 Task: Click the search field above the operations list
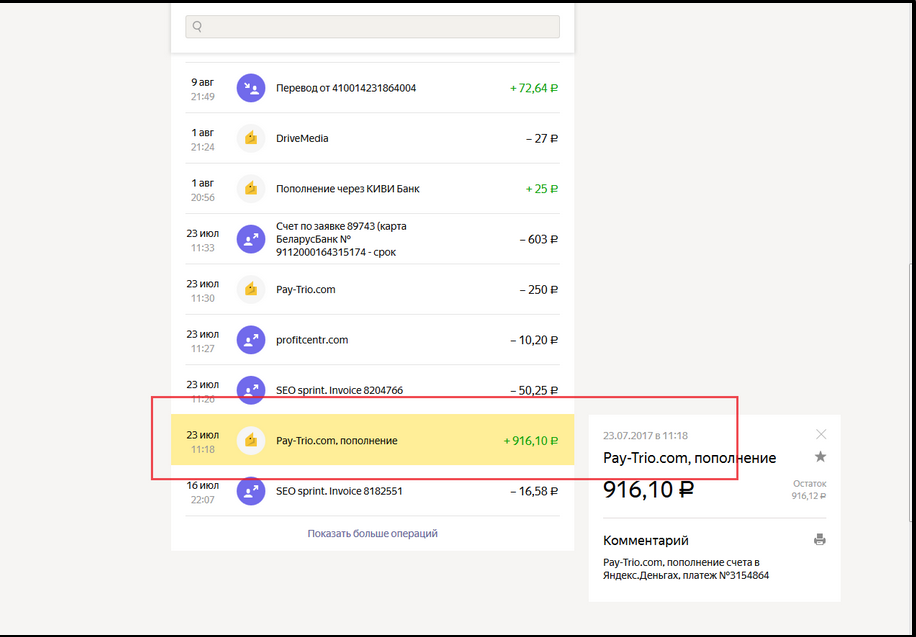point(372,27)
